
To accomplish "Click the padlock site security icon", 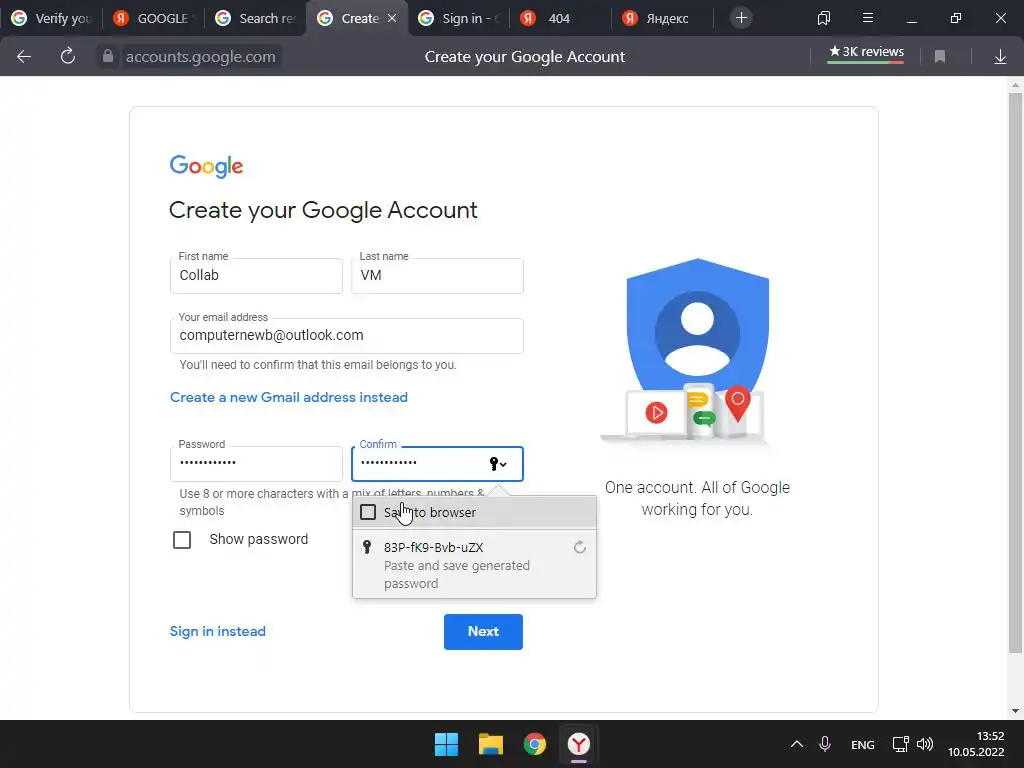I will click(x=108, y=56).
